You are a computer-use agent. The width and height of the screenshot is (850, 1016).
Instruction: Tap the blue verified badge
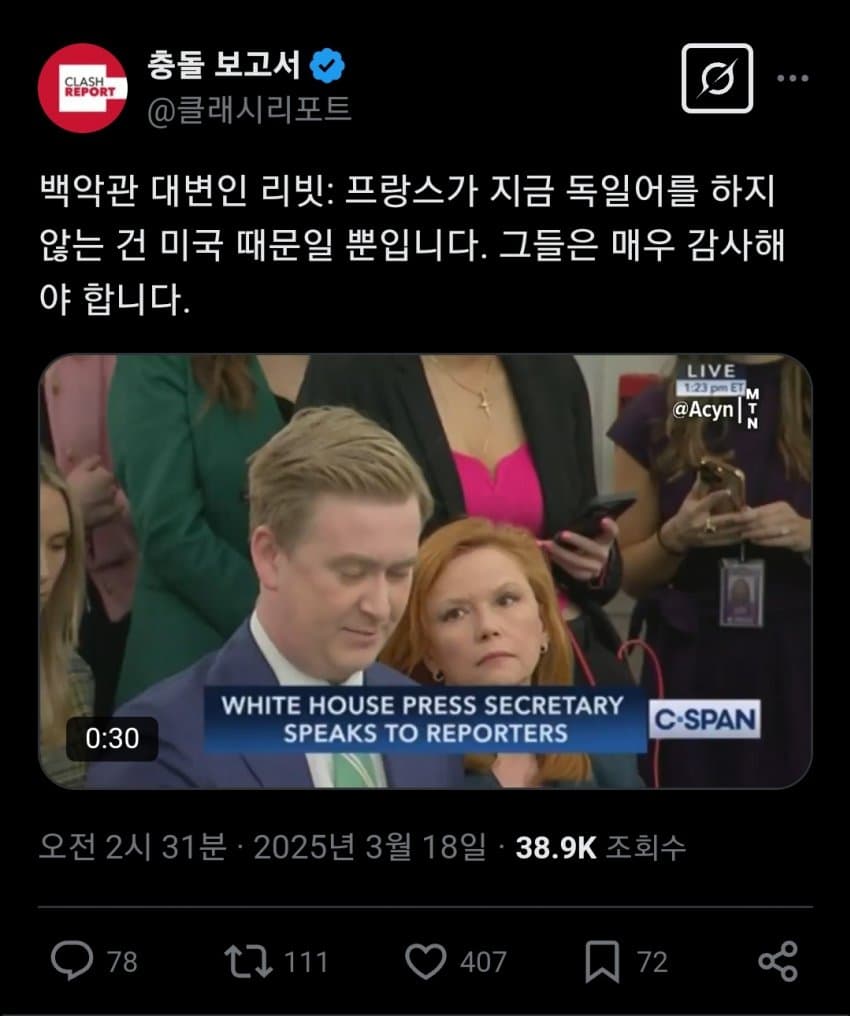[x=327, y=65]
